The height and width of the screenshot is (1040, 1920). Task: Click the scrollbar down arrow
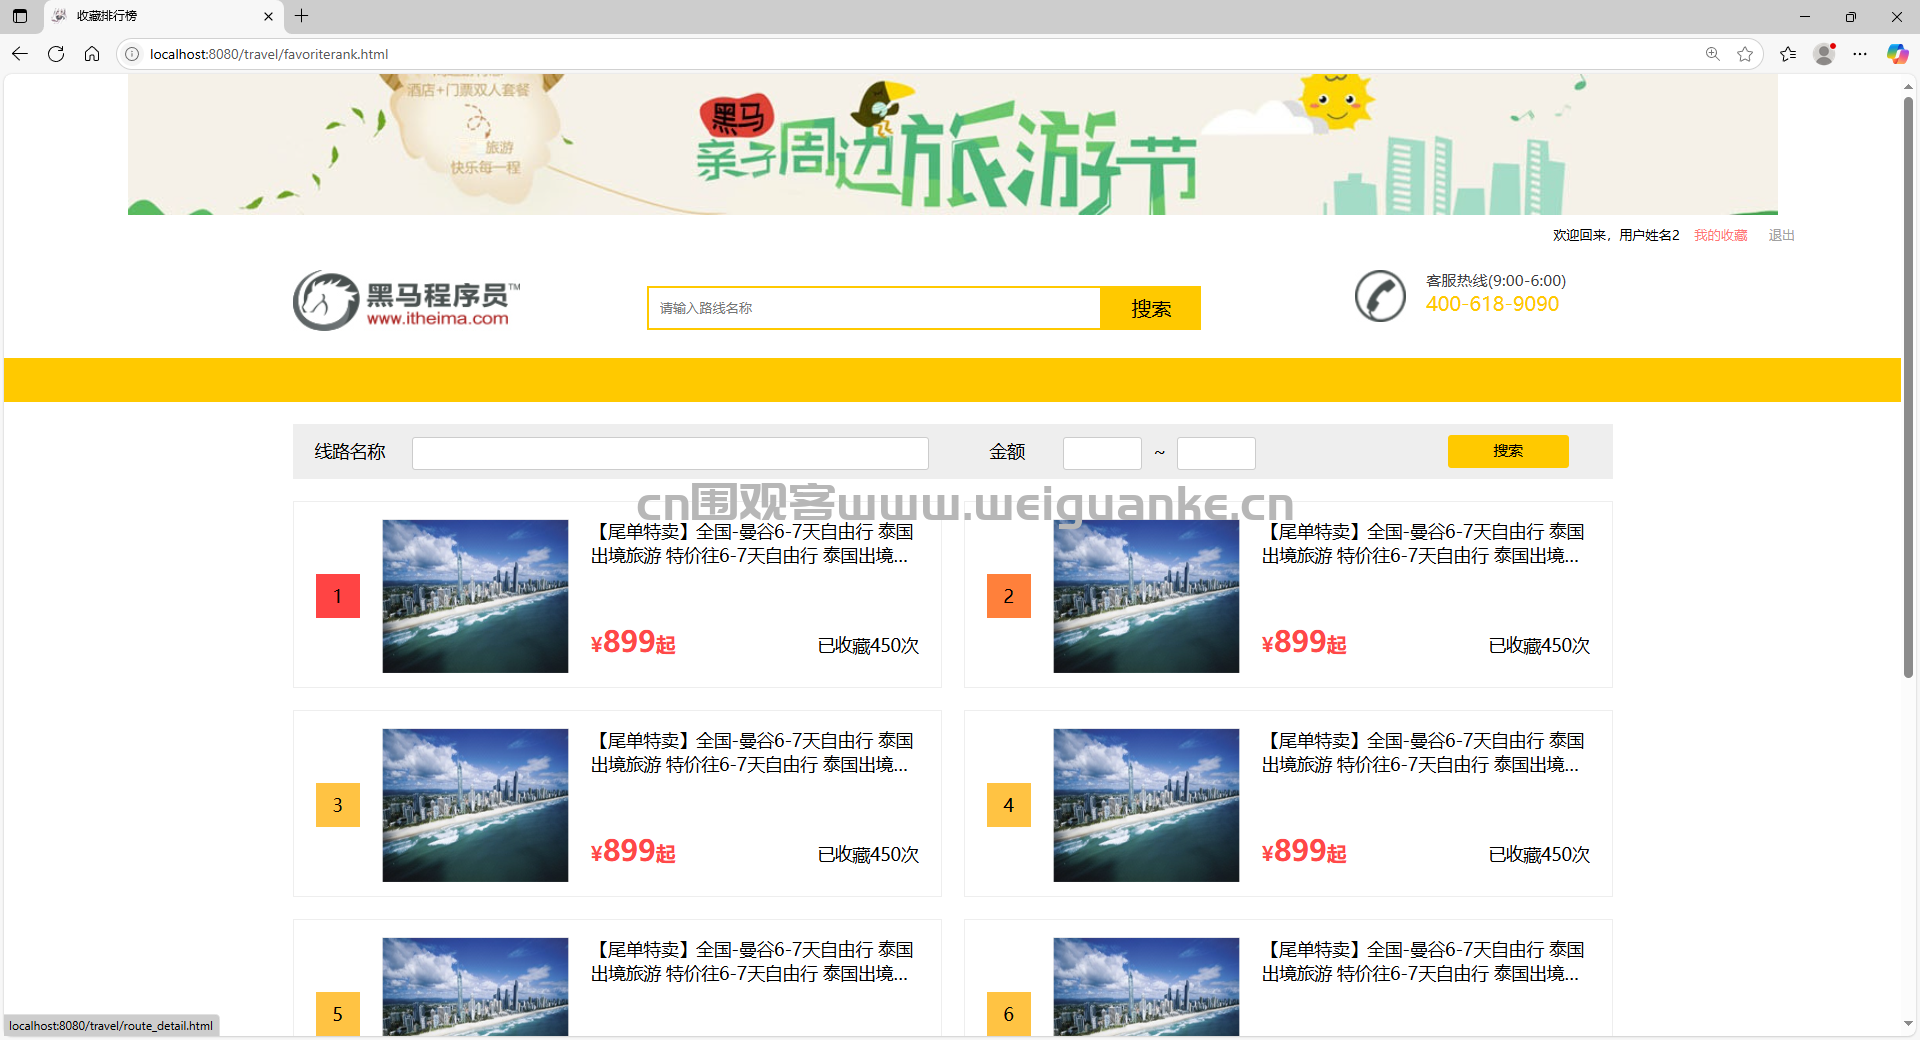[x=1908, y=1024]
